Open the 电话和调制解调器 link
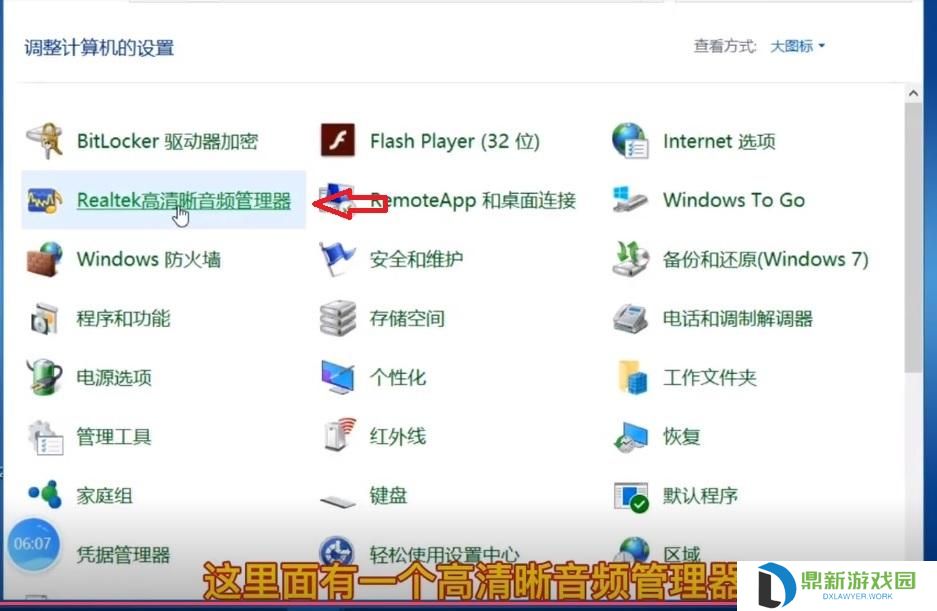Image resolution: width=937 pixels, height=611 pixels. (737, 318)
